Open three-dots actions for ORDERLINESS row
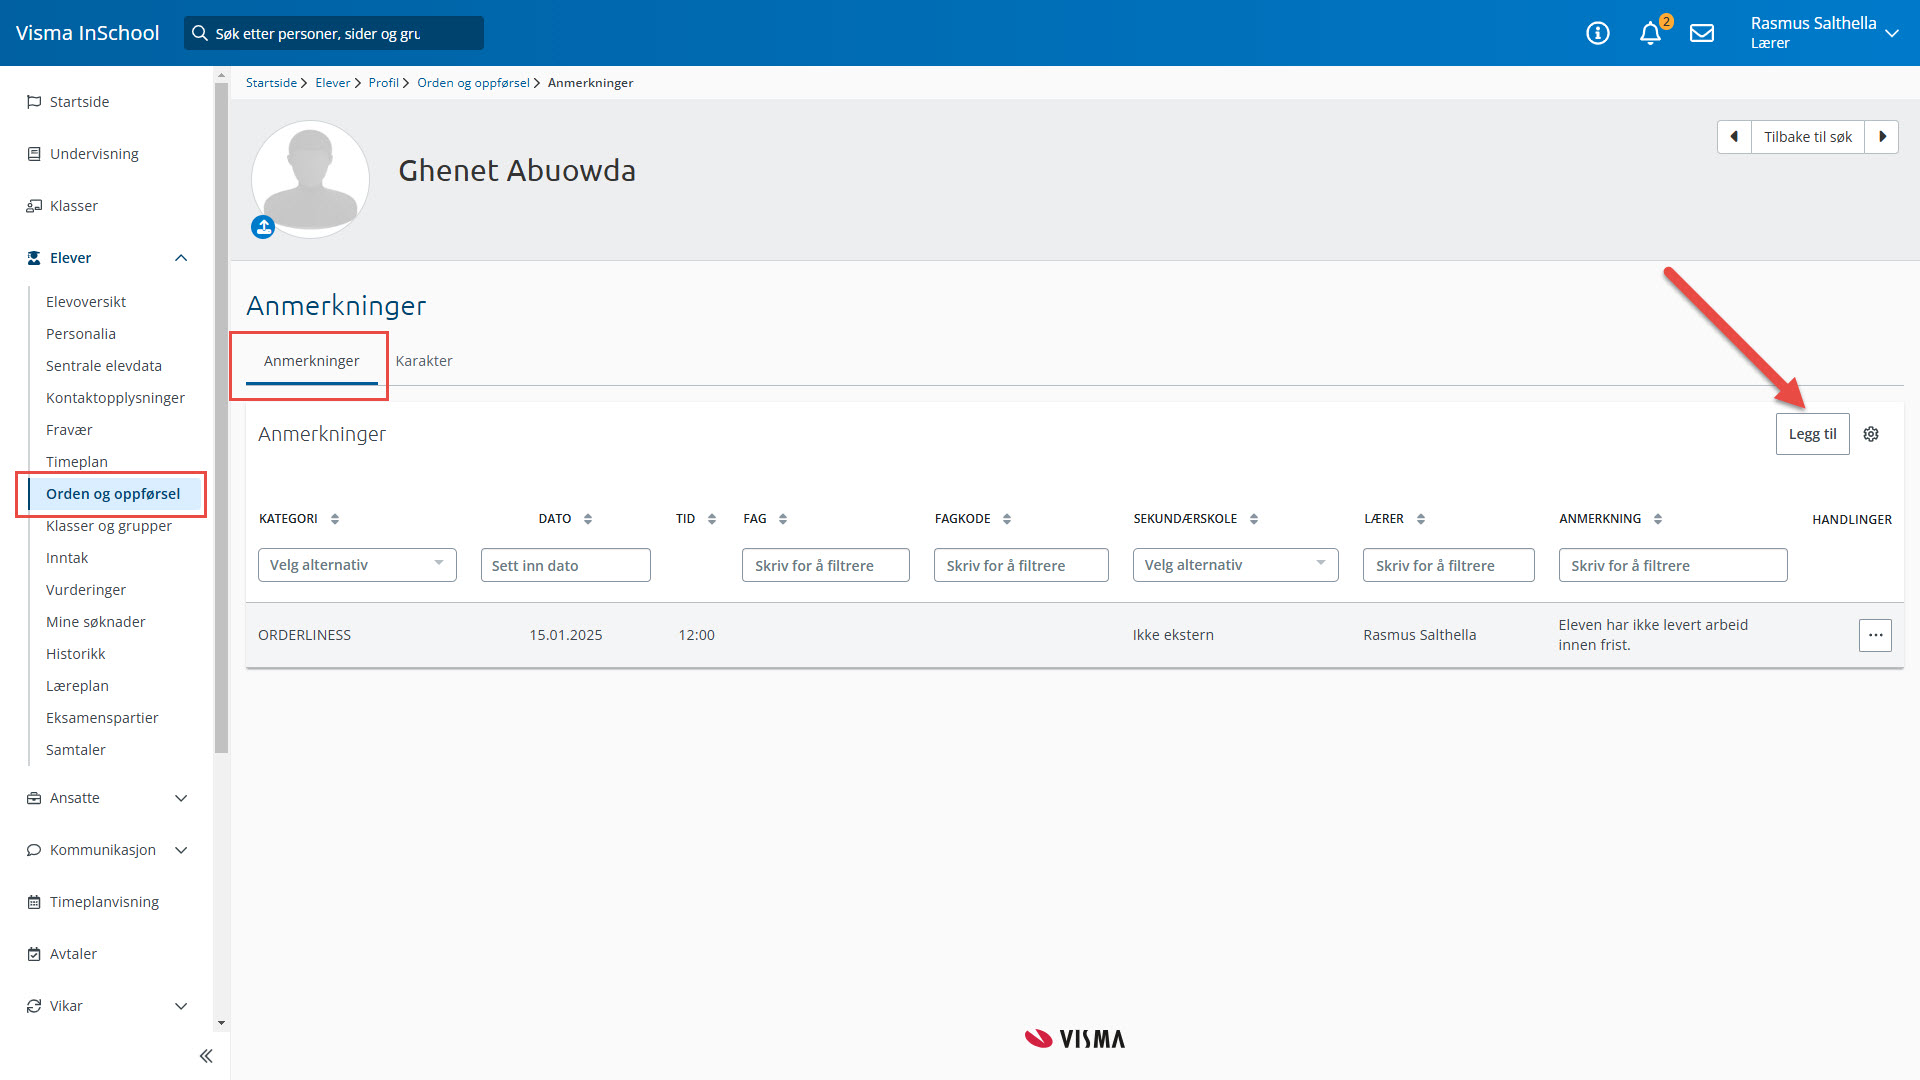Viewport: 1920px width, 1080px height. click(1875, 635)
